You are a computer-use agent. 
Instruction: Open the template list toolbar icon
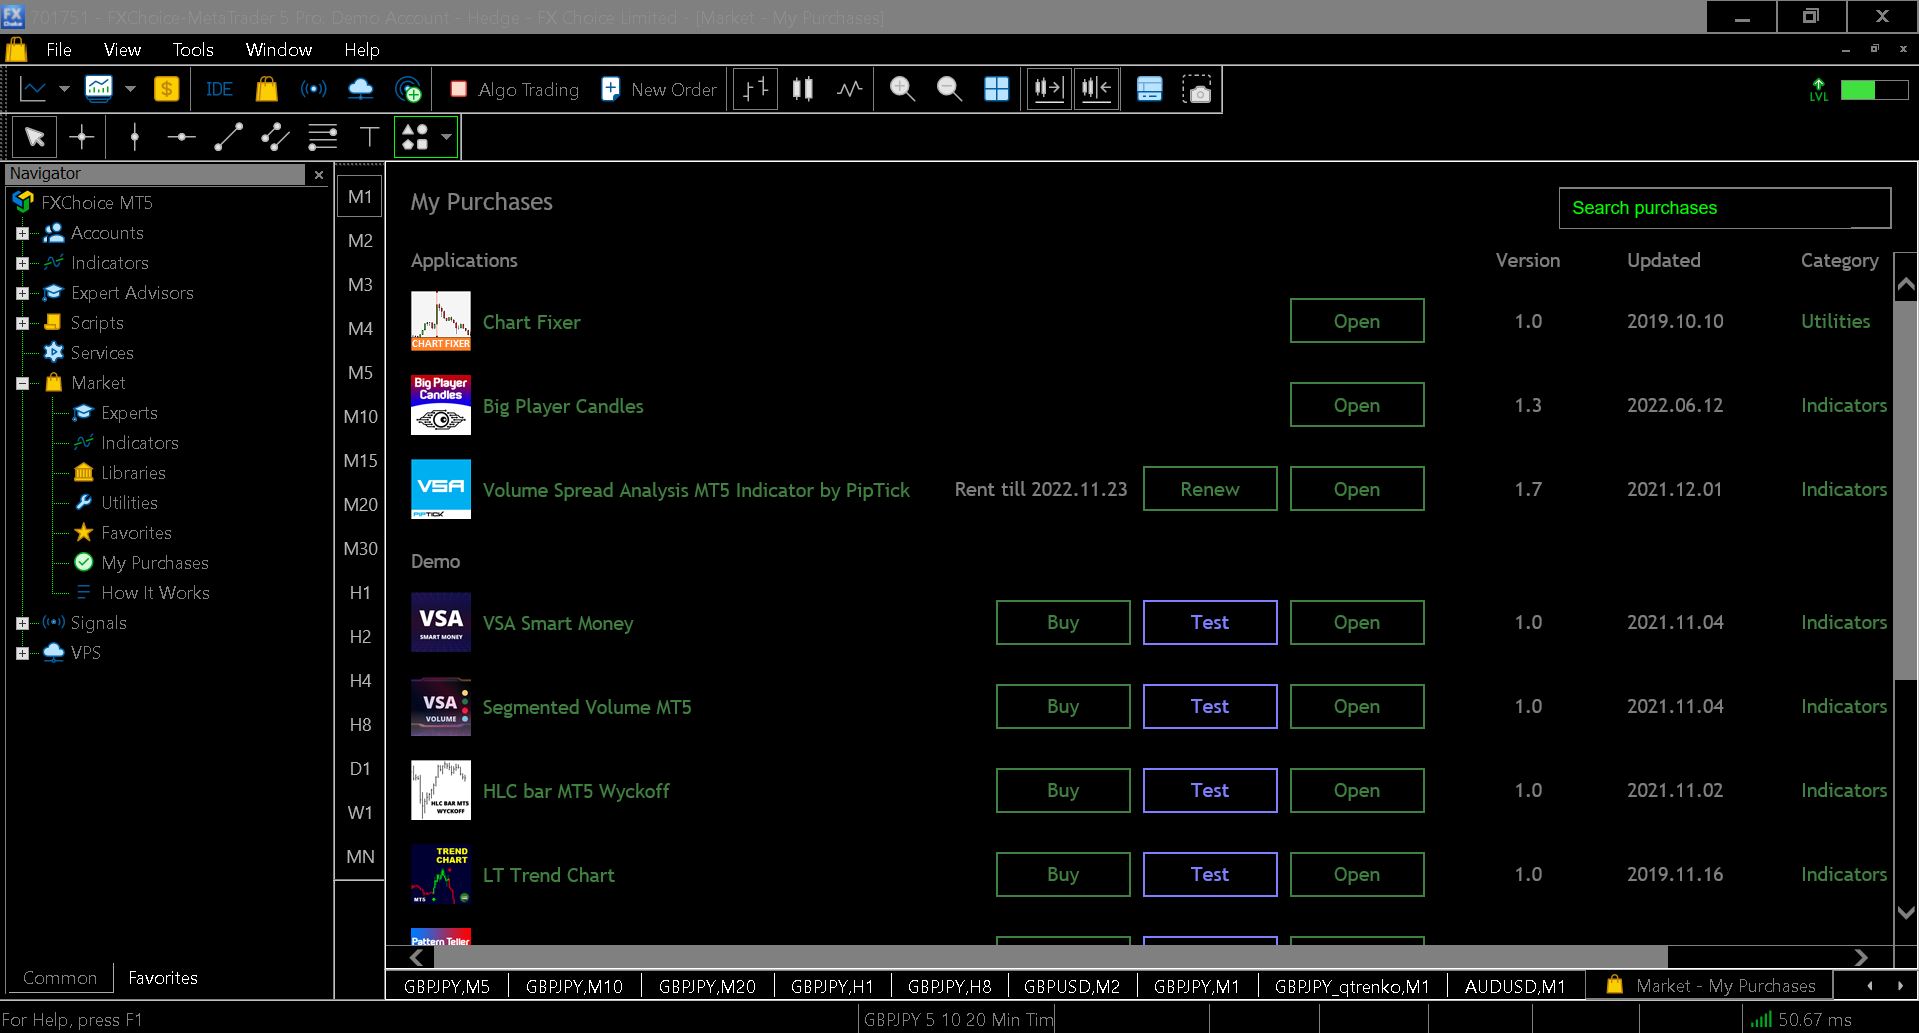tap(1150, 90)
